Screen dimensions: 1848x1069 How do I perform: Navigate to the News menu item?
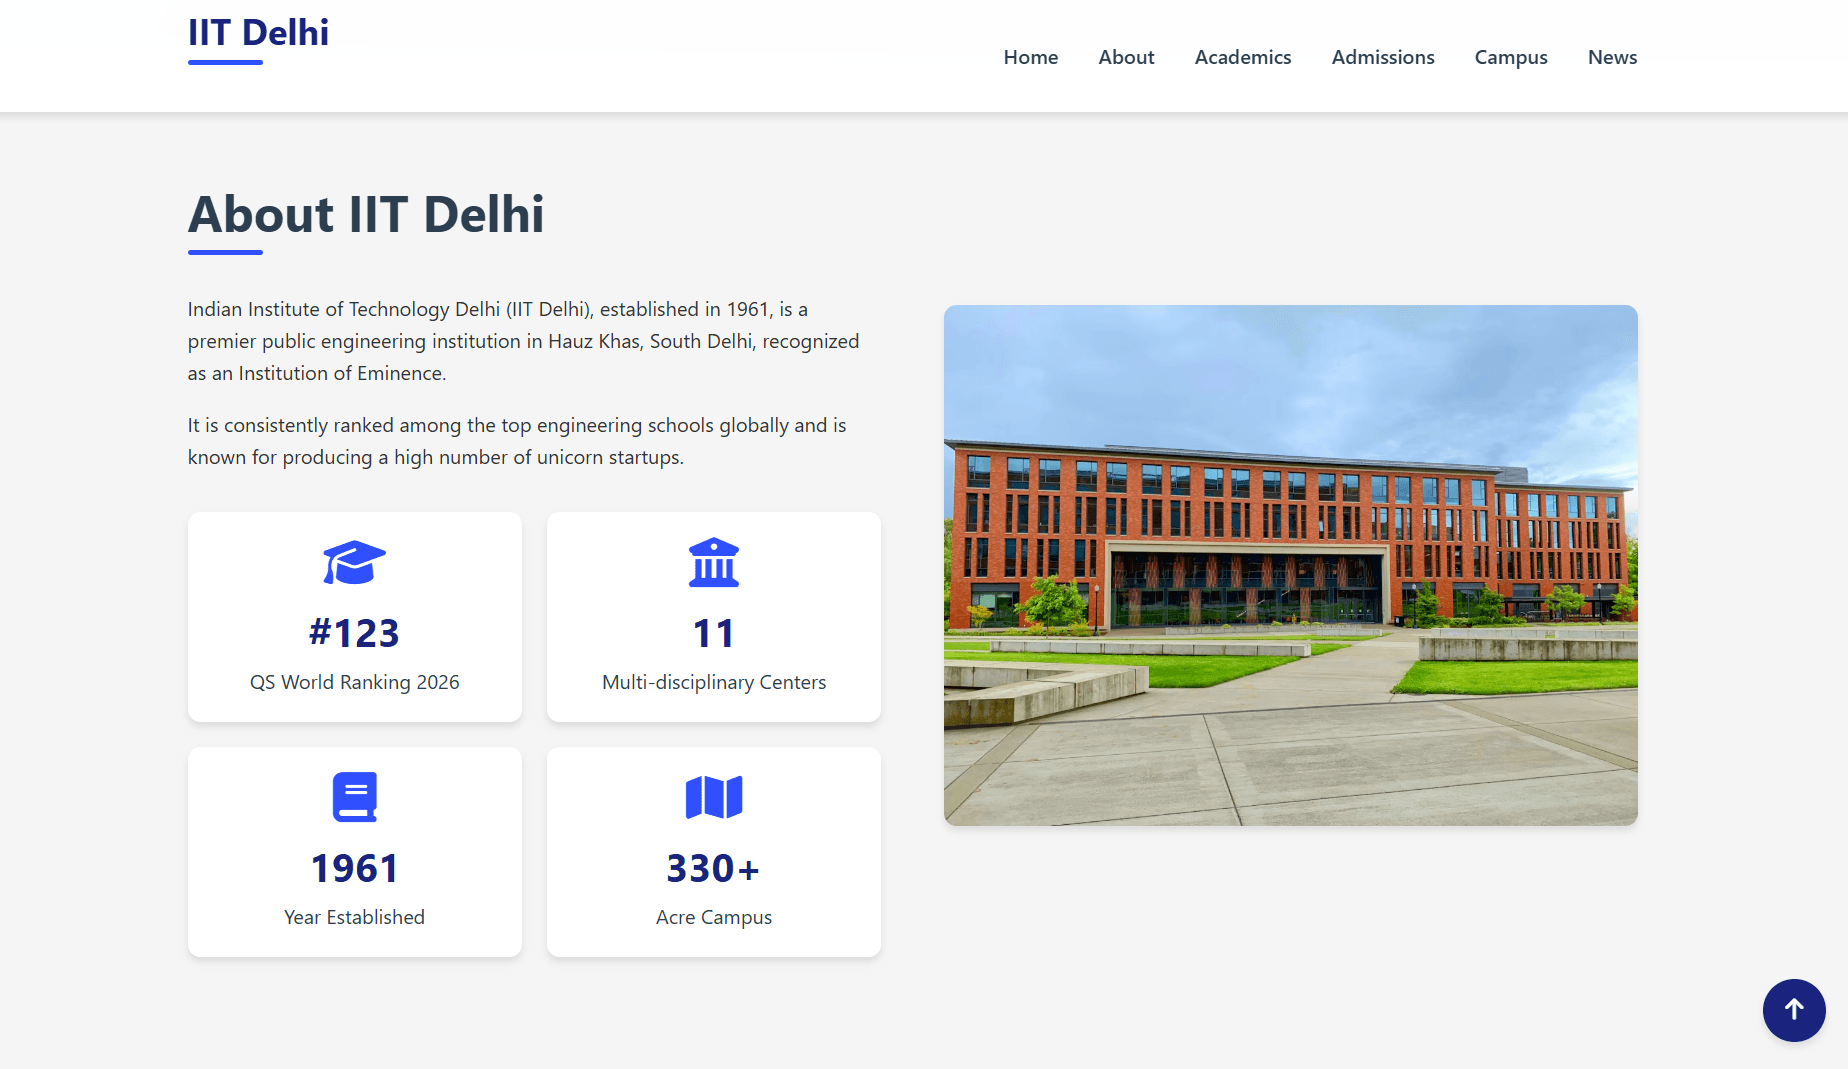click(1612, 57)
